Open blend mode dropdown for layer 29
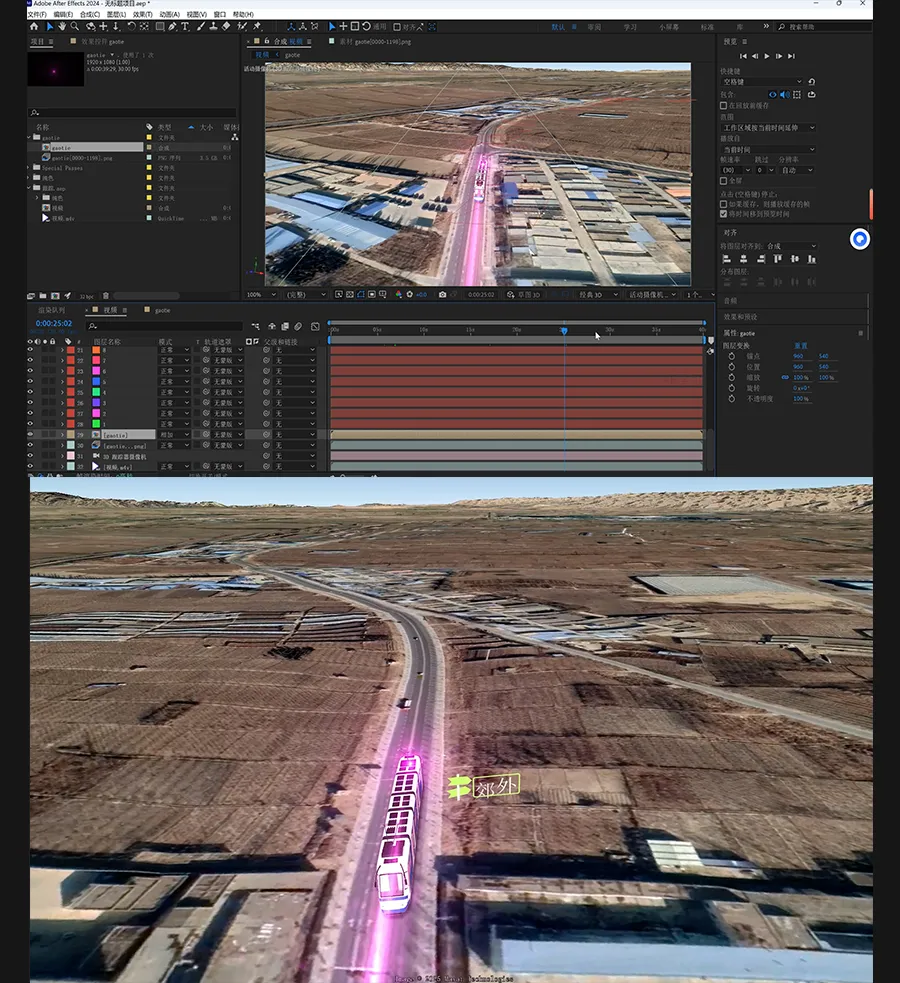Viewport: 900px width, 983px height. pos(174,434)
